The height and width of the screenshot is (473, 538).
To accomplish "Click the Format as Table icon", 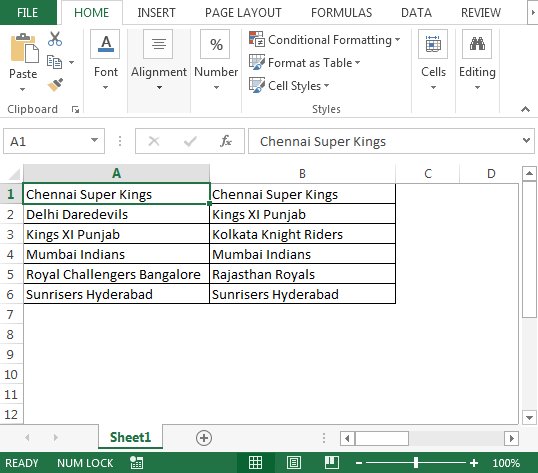I will pos(257,62).
